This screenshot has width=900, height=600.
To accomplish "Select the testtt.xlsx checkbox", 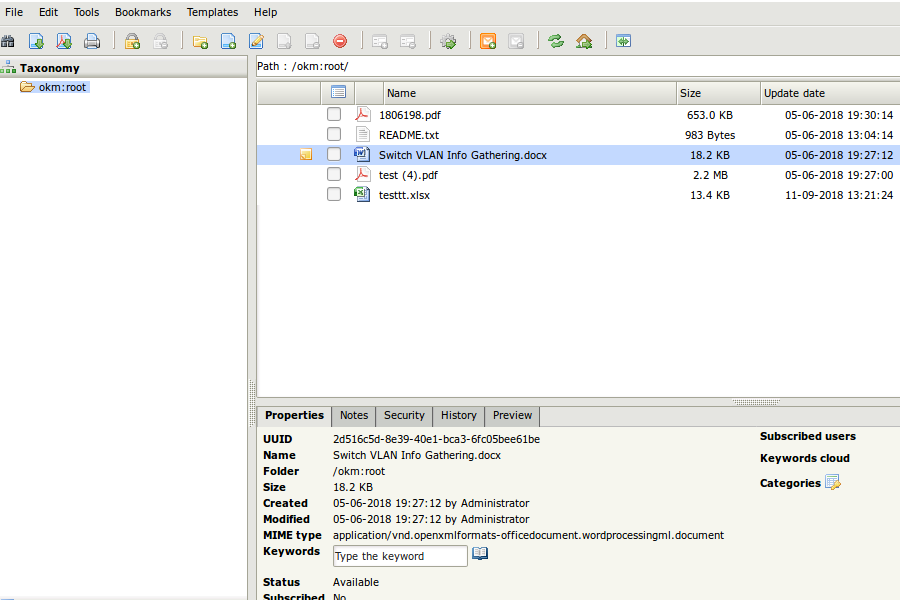I will (x=334, y=194).
